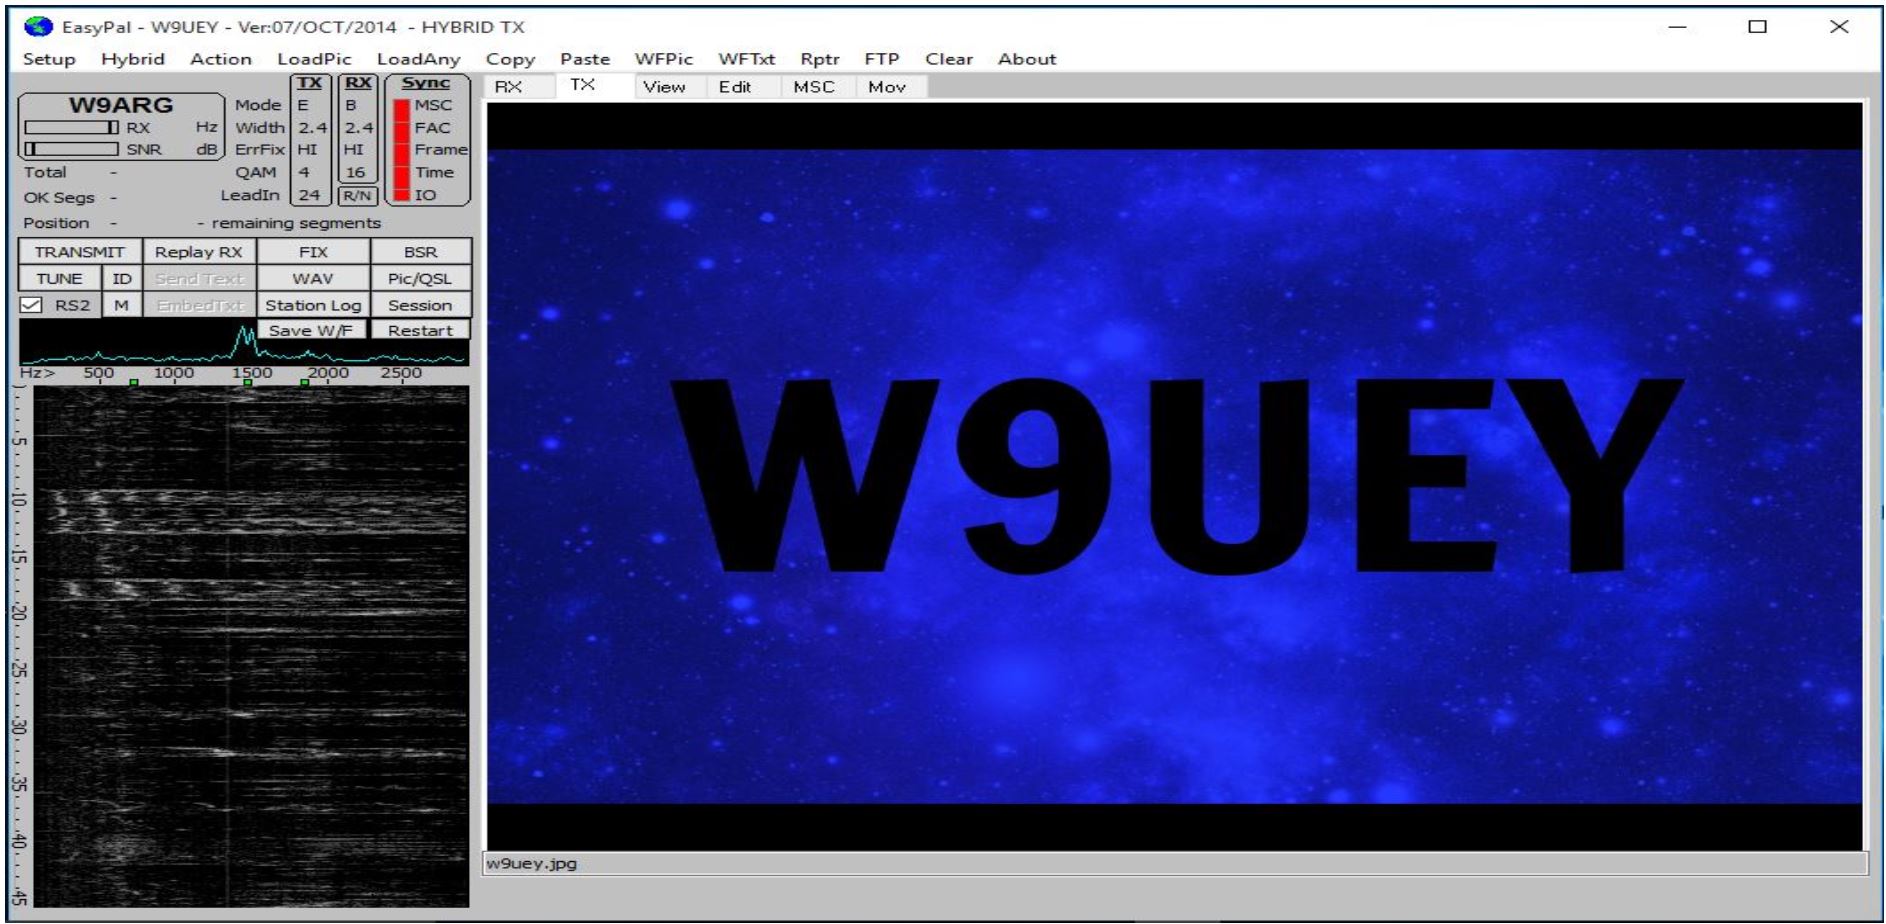The width and height of the screenshot is (1886, 924).
Task: Click the SNR level bar
Action: tap(71, 149)
